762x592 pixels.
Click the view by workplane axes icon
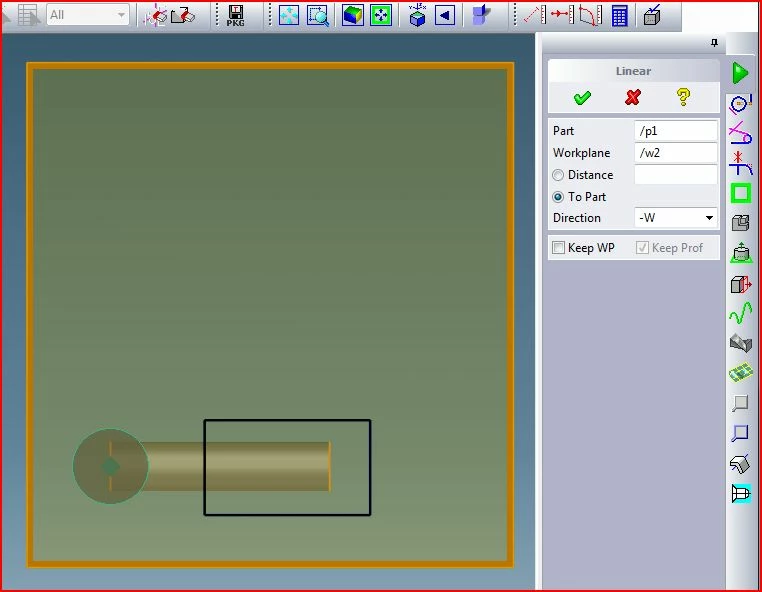pos(417,15)
